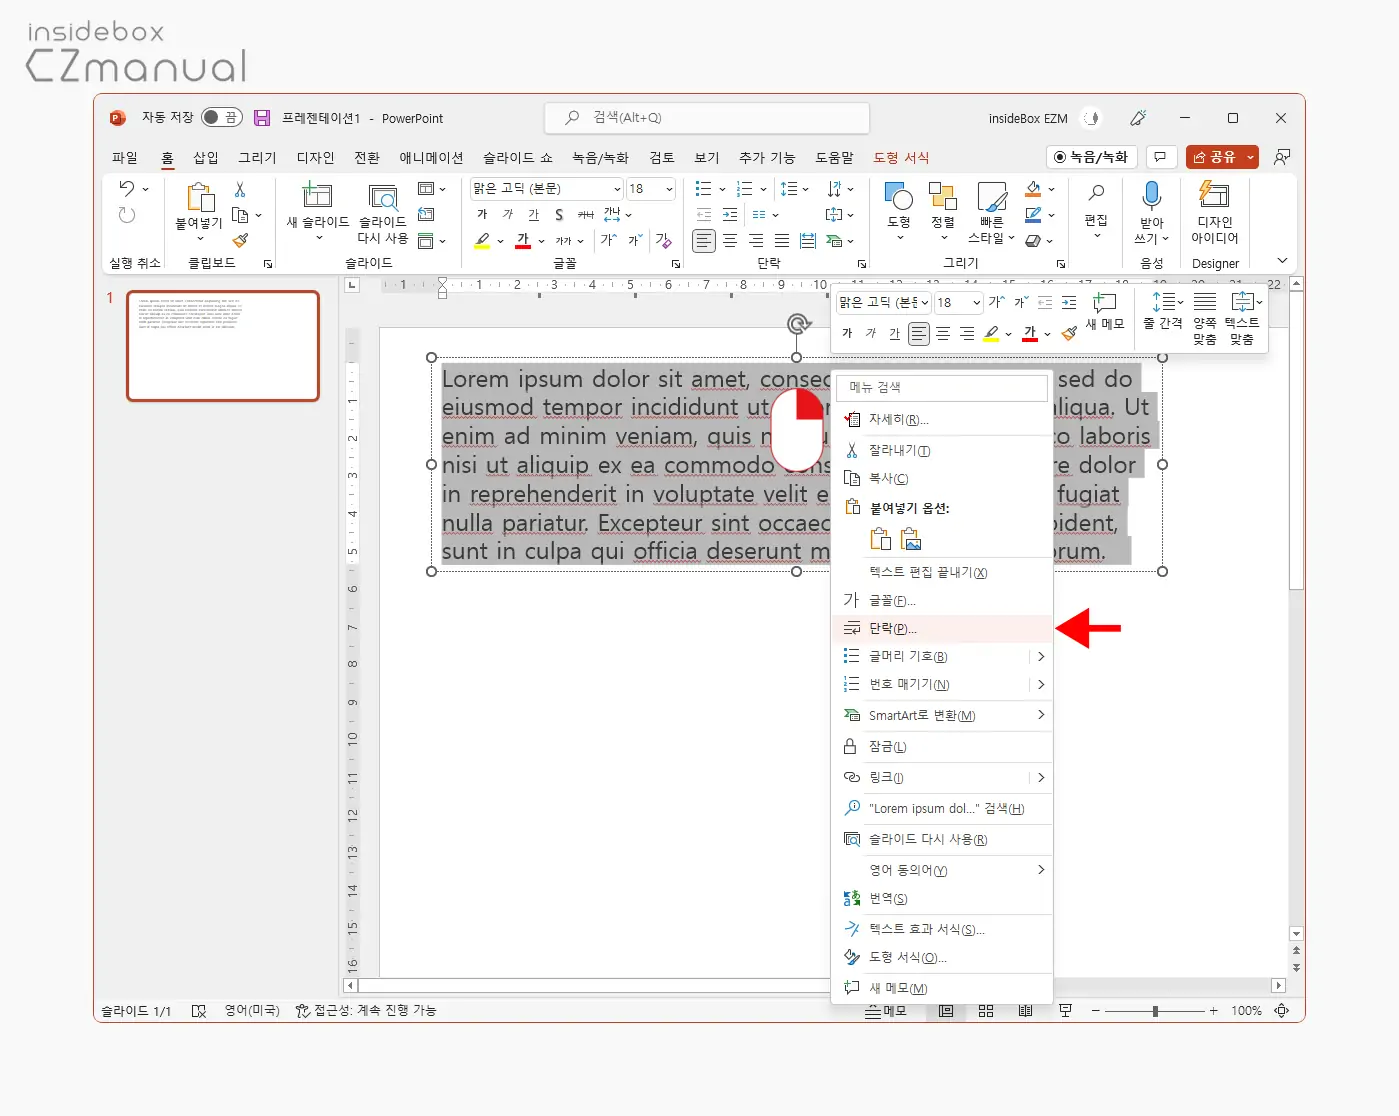Open the font name dropdown in ribbon
1399x1116 pixels.
pos(617,189)
